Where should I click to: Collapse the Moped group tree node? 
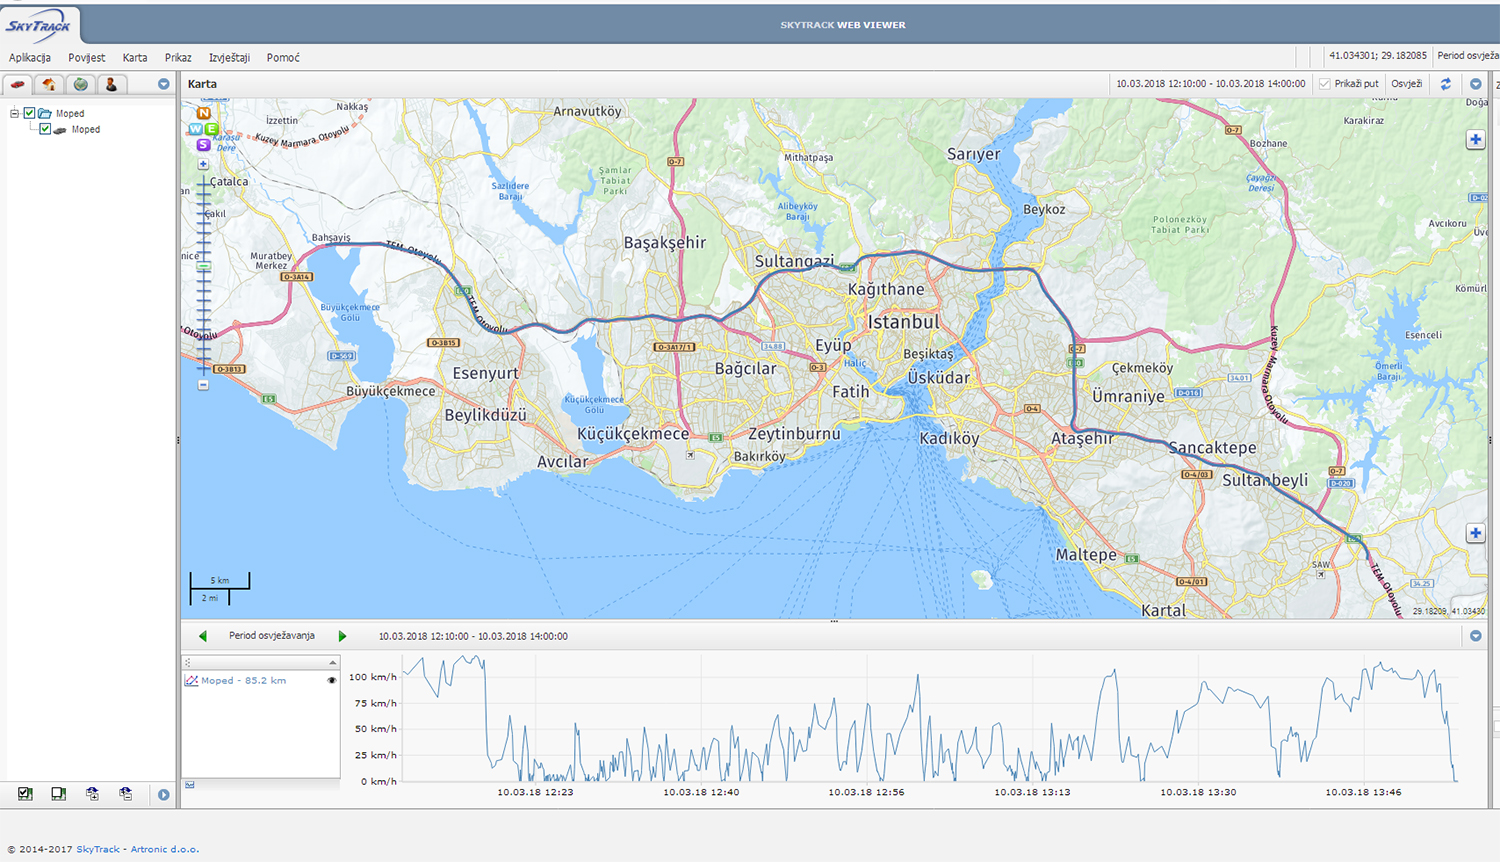[14, 113]
